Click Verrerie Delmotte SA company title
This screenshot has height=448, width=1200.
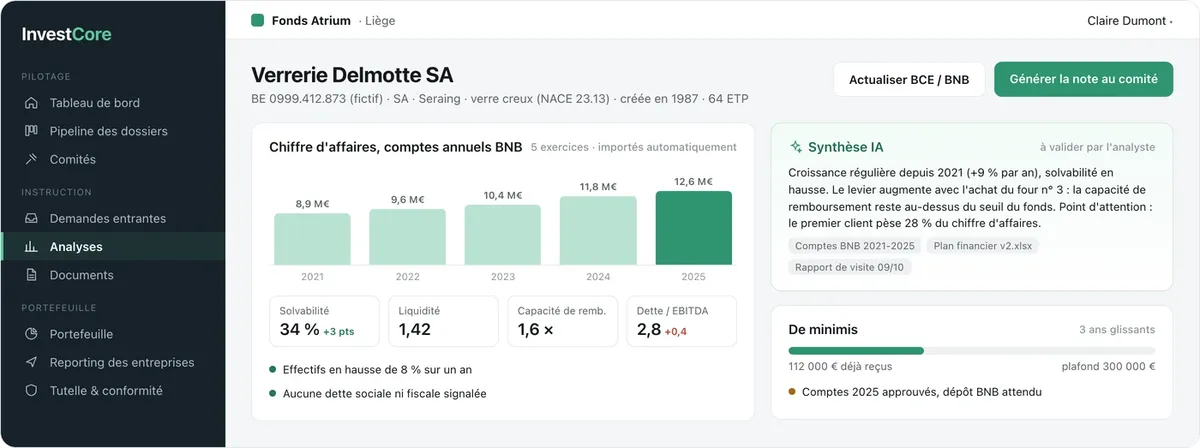click(352, 75)
